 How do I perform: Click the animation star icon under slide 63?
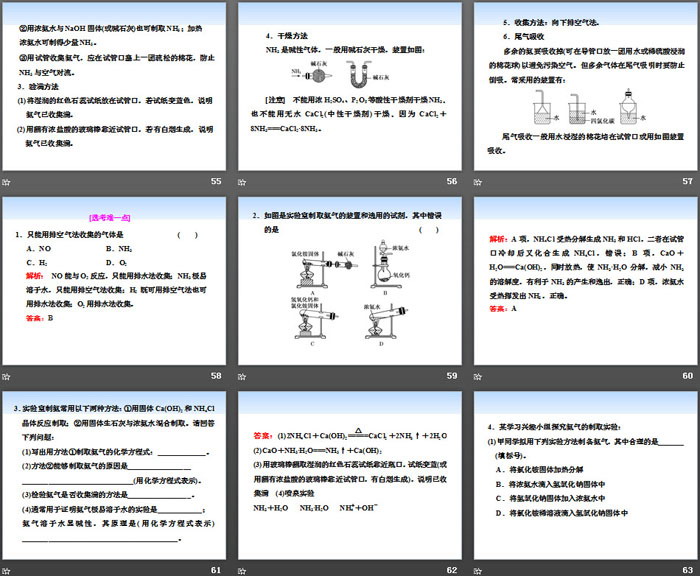point(477,570)
